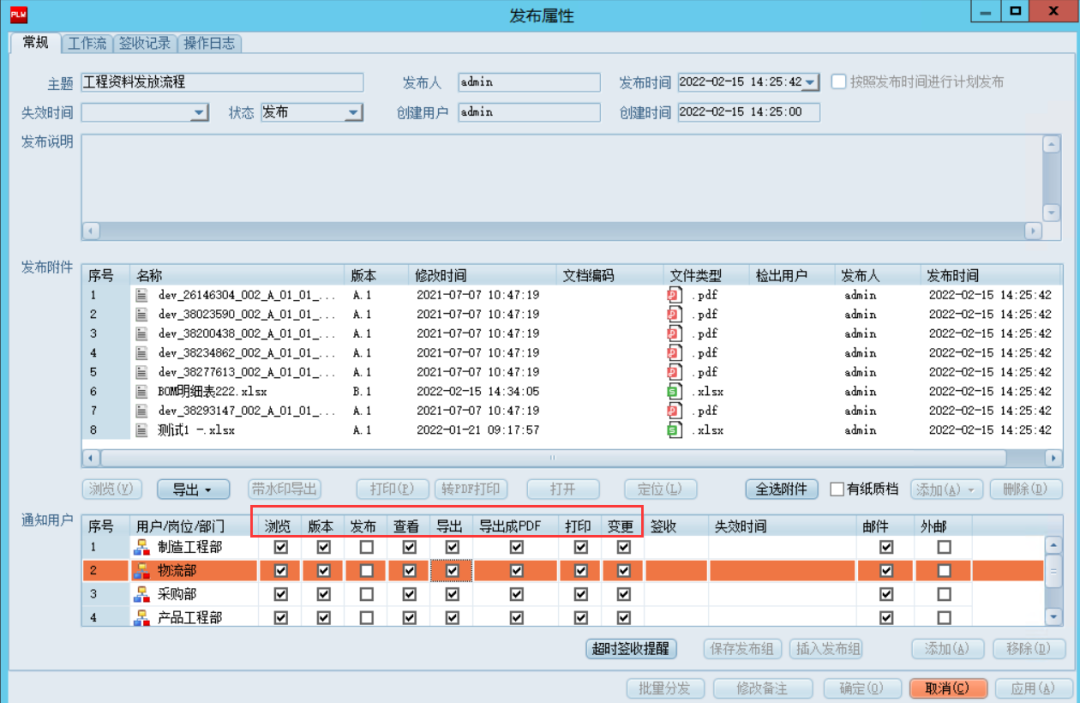Image resolution: width=1080 pixels, height=703 pixels.
Task: Click the attachment list horizontal scrollbar
Action: [x=550, y=458]
